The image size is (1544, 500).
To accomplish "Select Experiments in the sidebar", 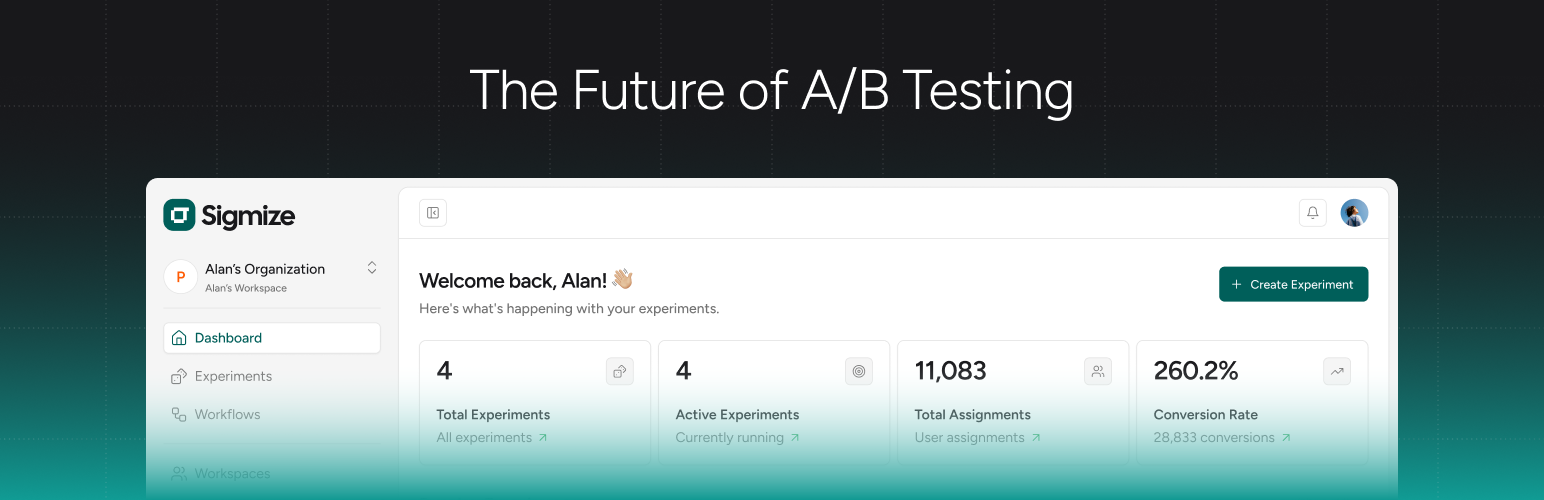I will click(233, 376).
